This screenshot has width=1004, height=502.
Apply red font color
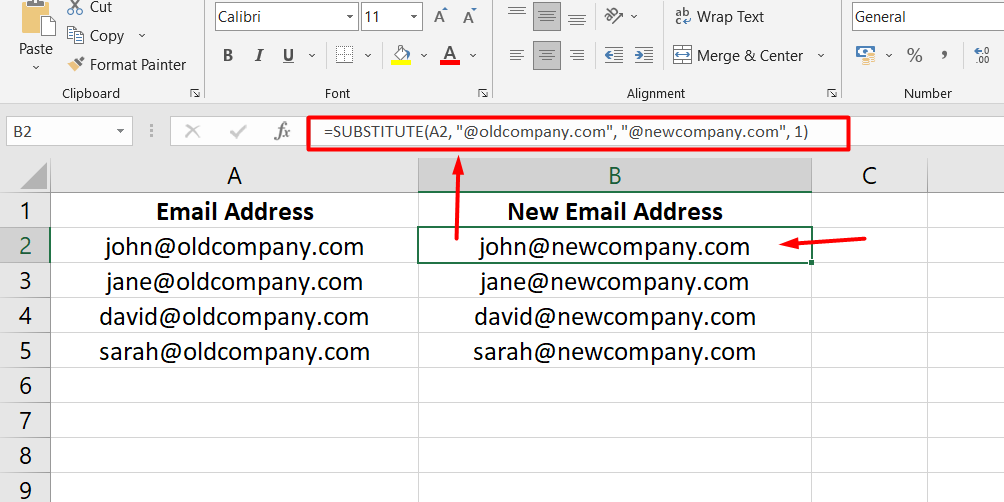(450, 55)
